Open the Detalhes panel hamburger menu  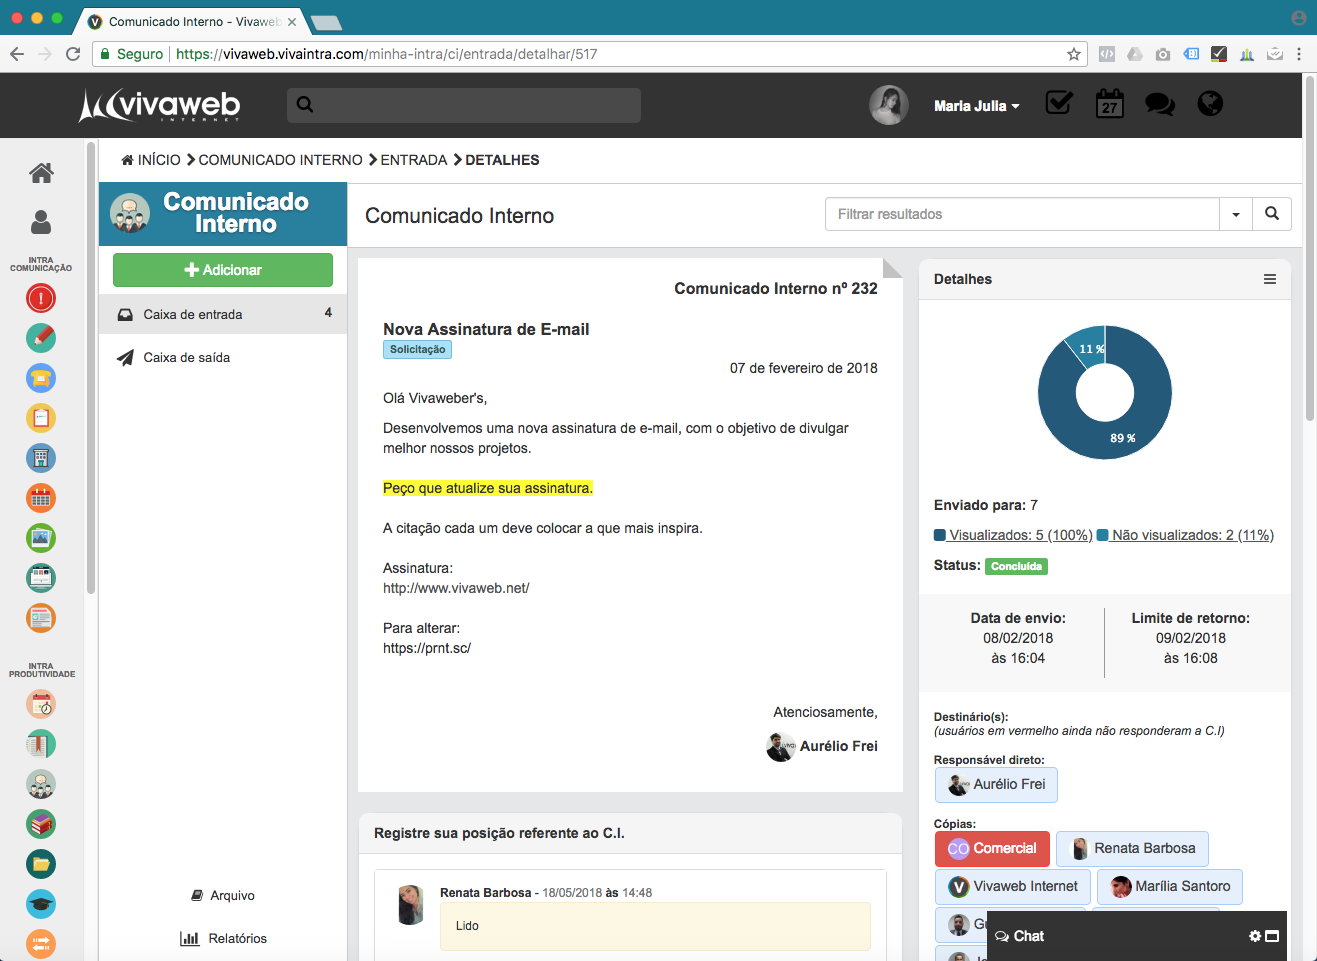click(1269, 279)
